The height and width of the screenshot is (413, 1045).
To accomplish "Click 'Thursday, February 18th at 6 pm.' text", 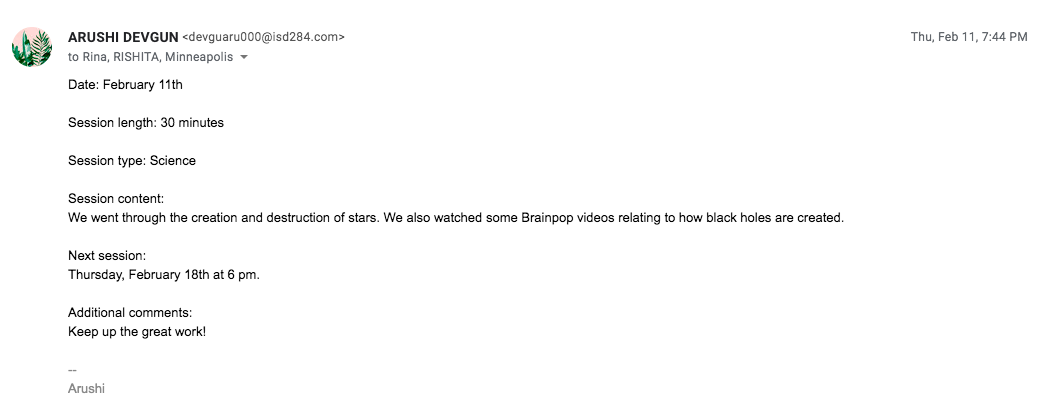I will 163,274.
